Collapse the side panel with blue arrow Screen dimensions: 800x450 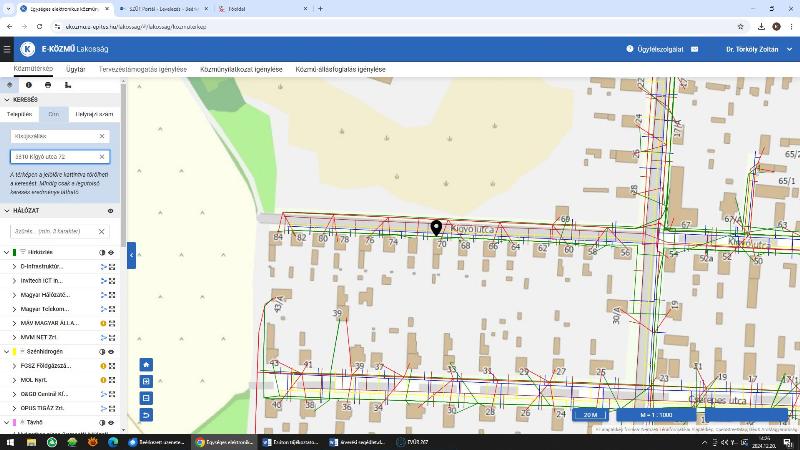coord(131,255)
